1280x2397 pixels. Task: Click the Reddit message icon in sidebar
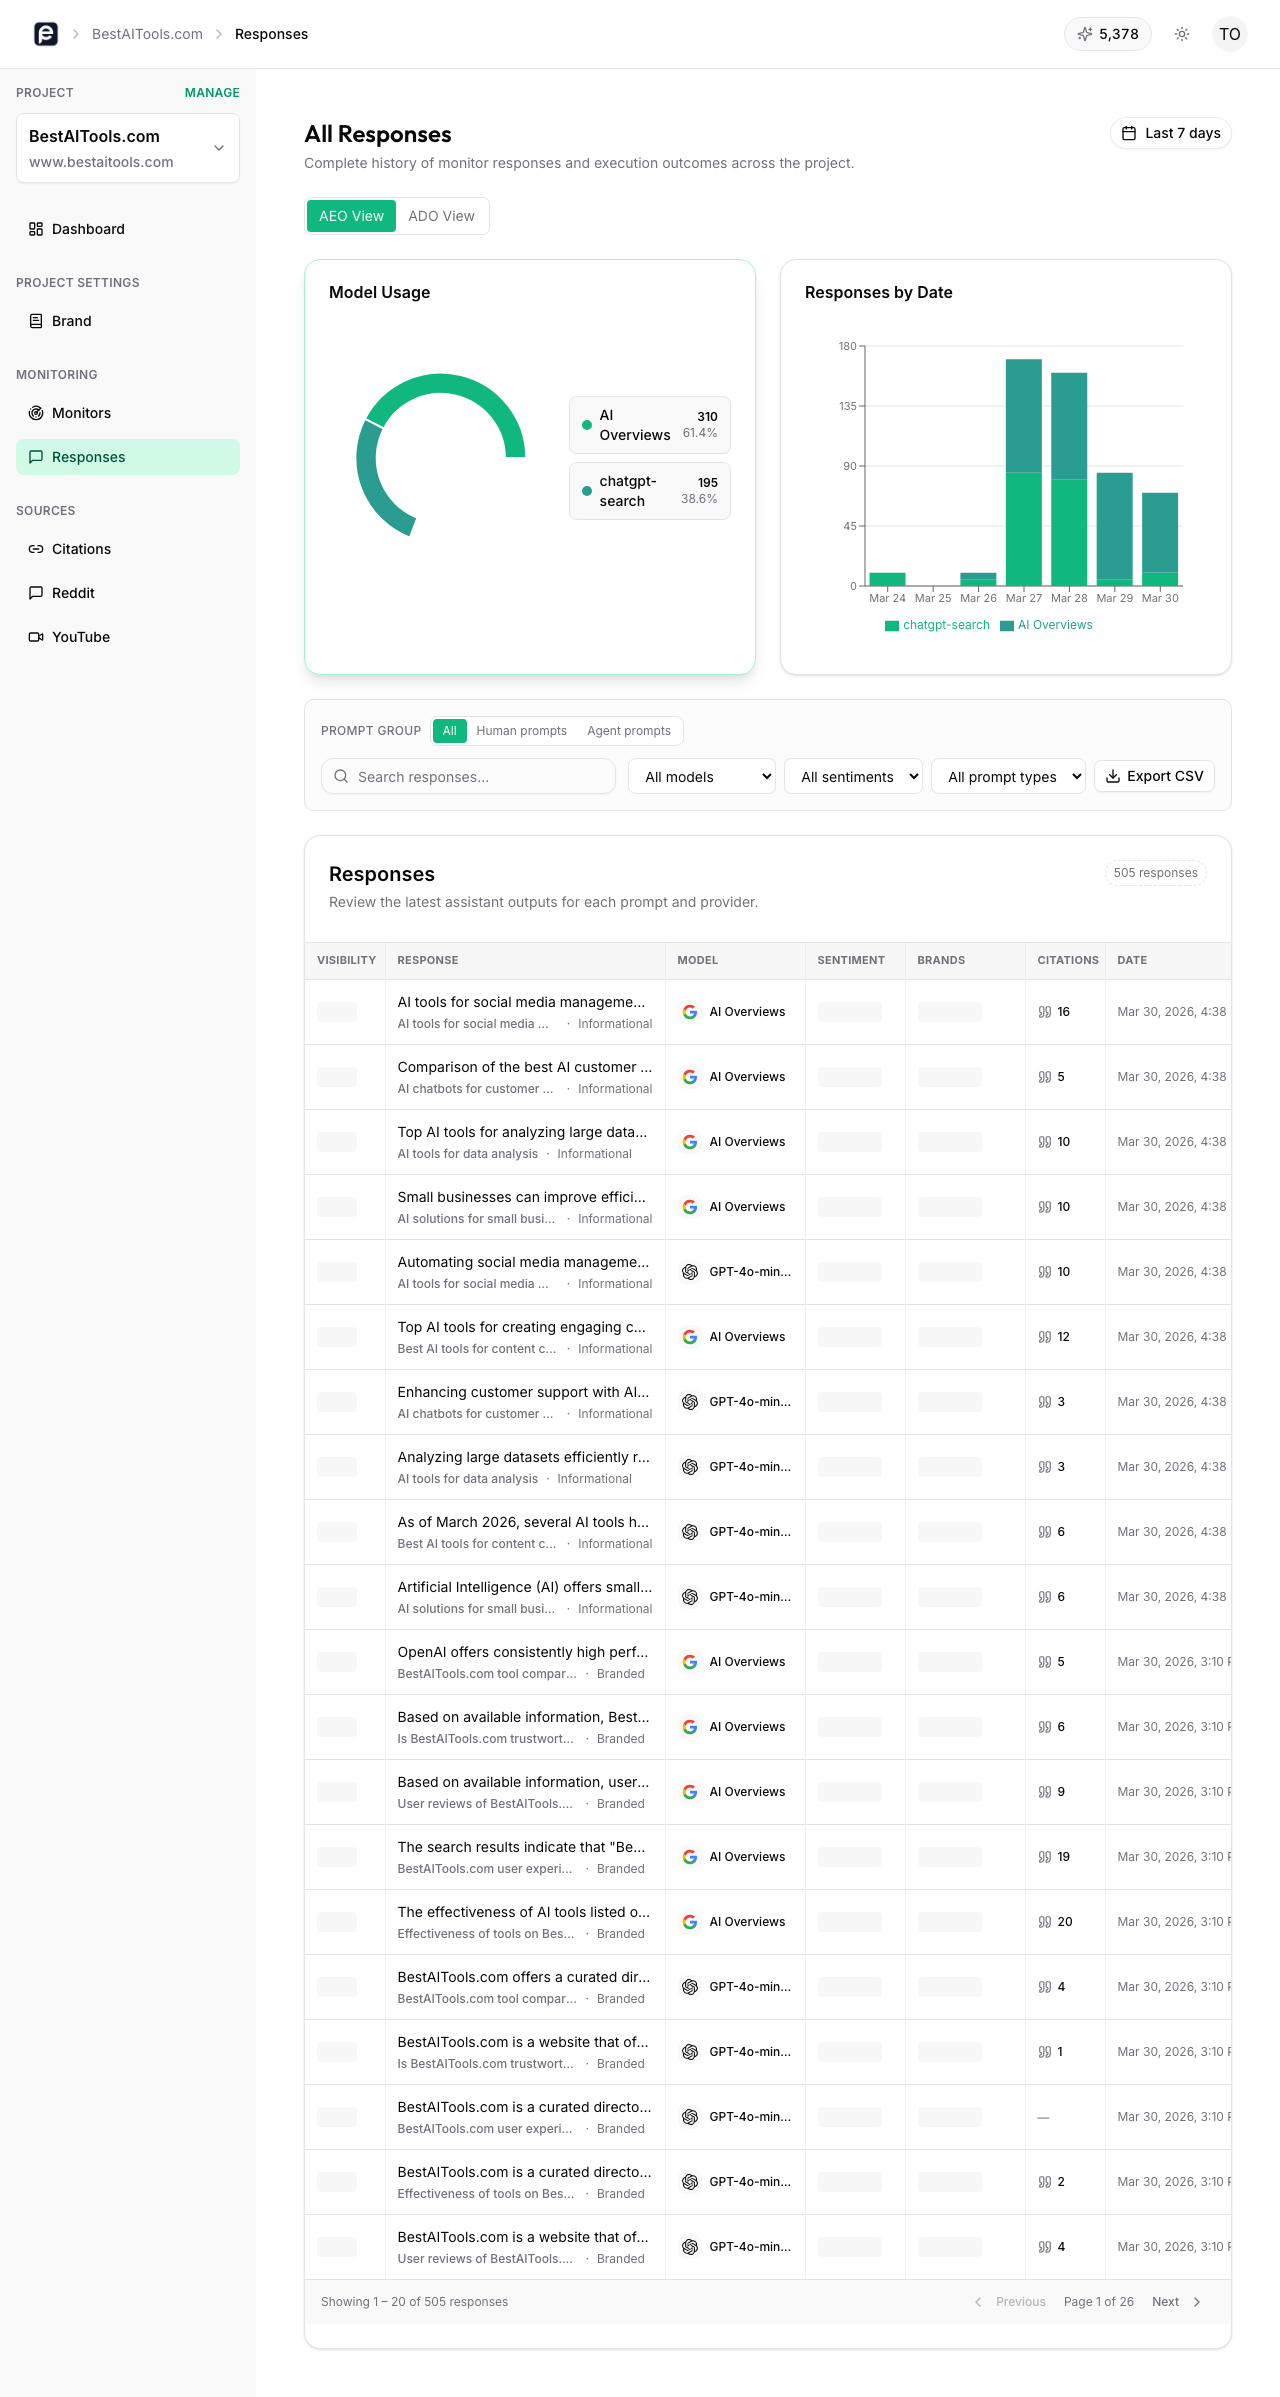point(36,593)
